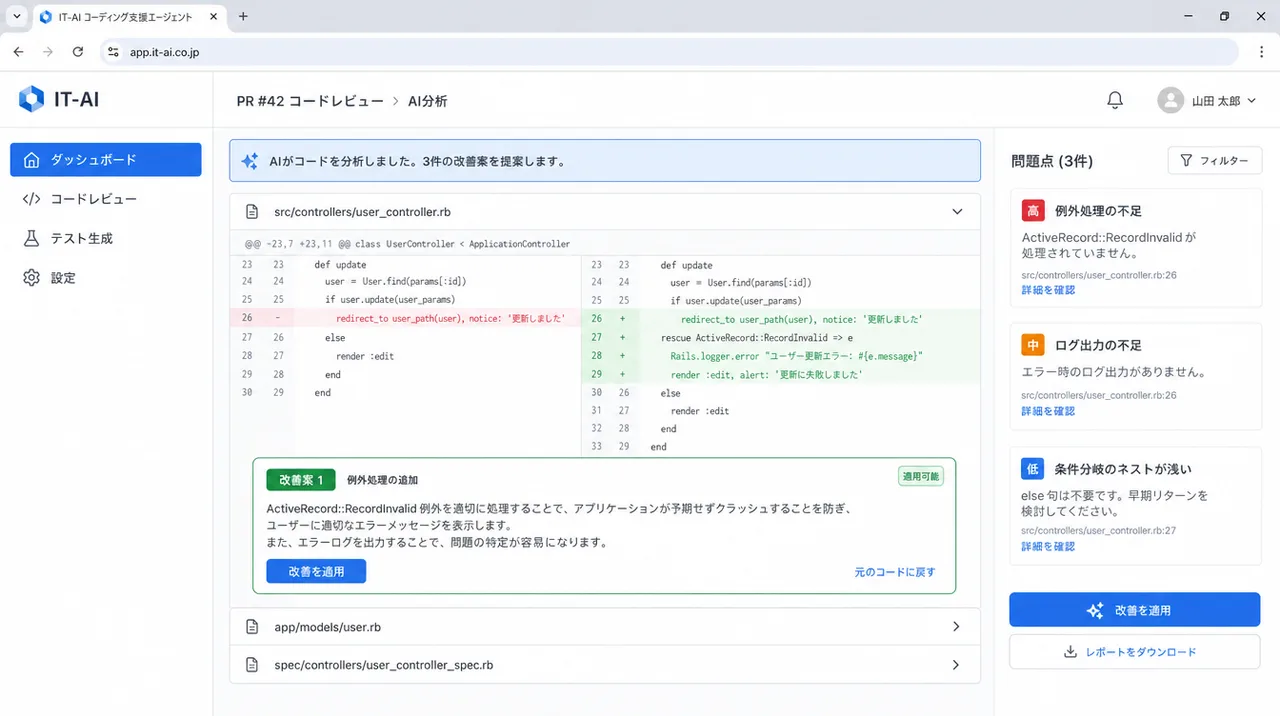Click PR #42 コードレビュー breadcrumb
The image size is (1280, 716).
(x=310, y=101)
